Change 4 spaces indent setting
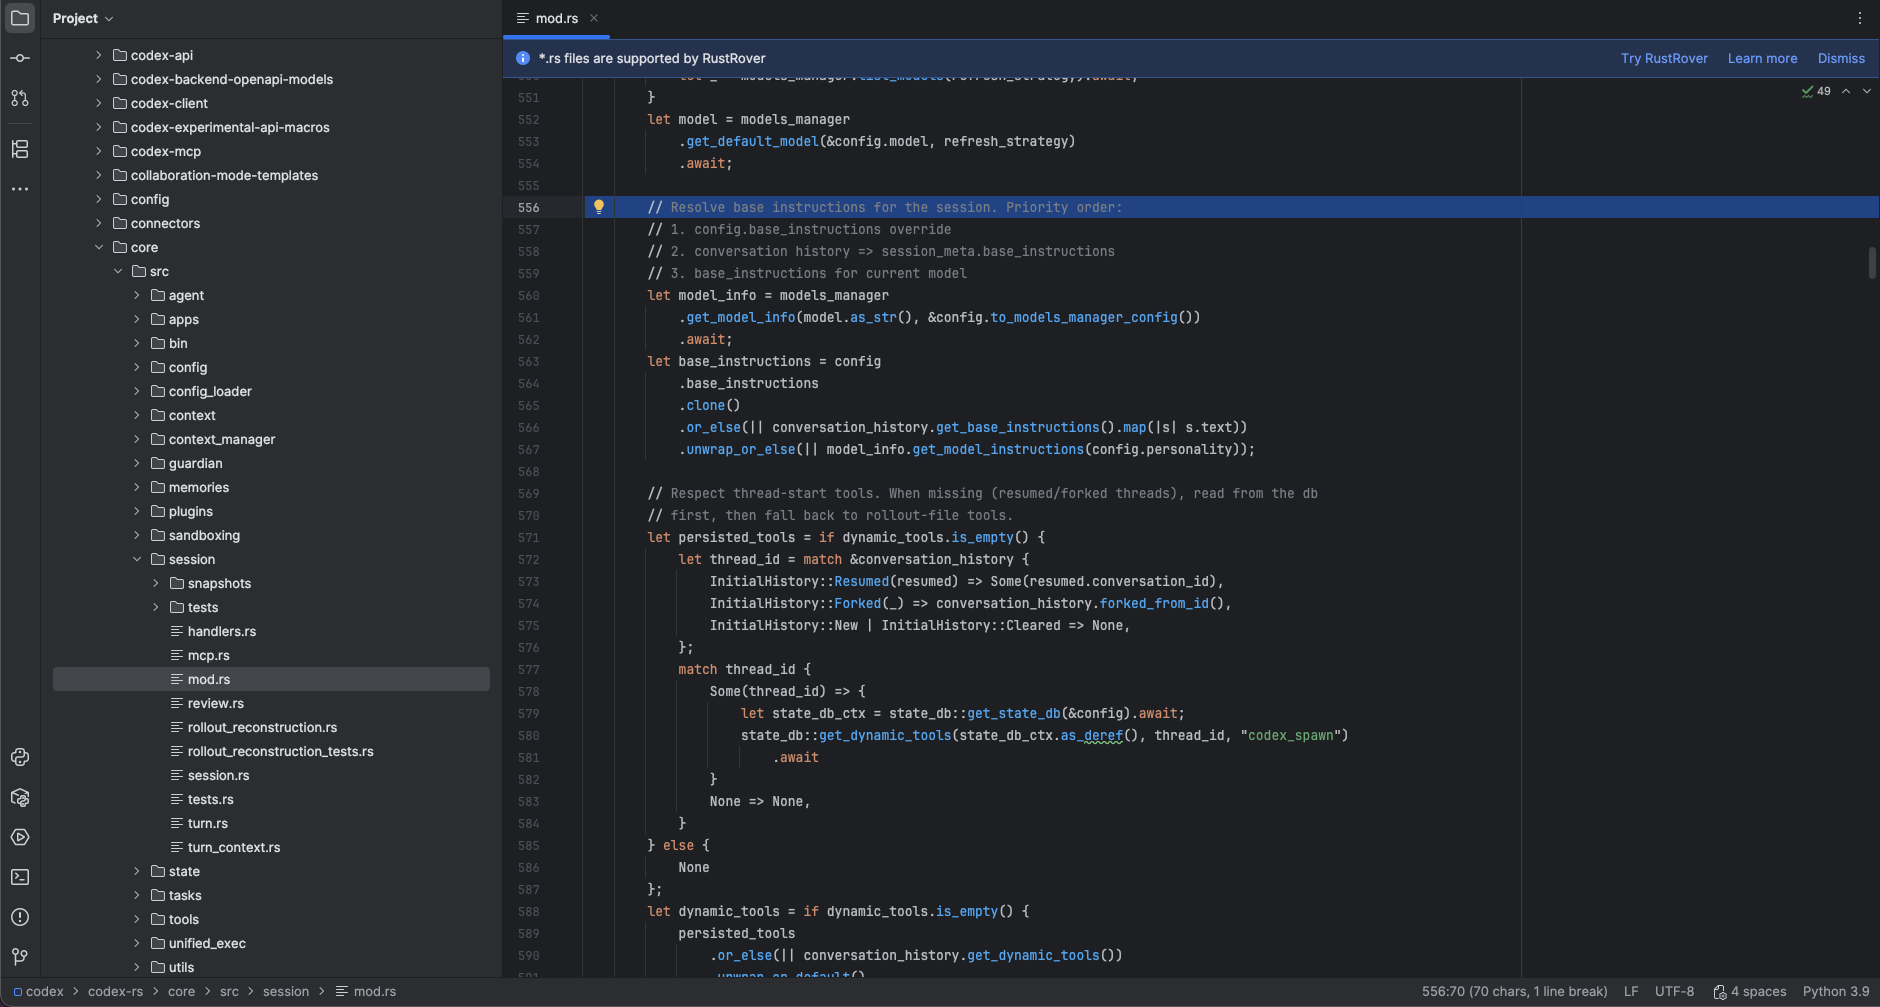Viewport: 1880px width, 1007px height. tap(1758, 992)
